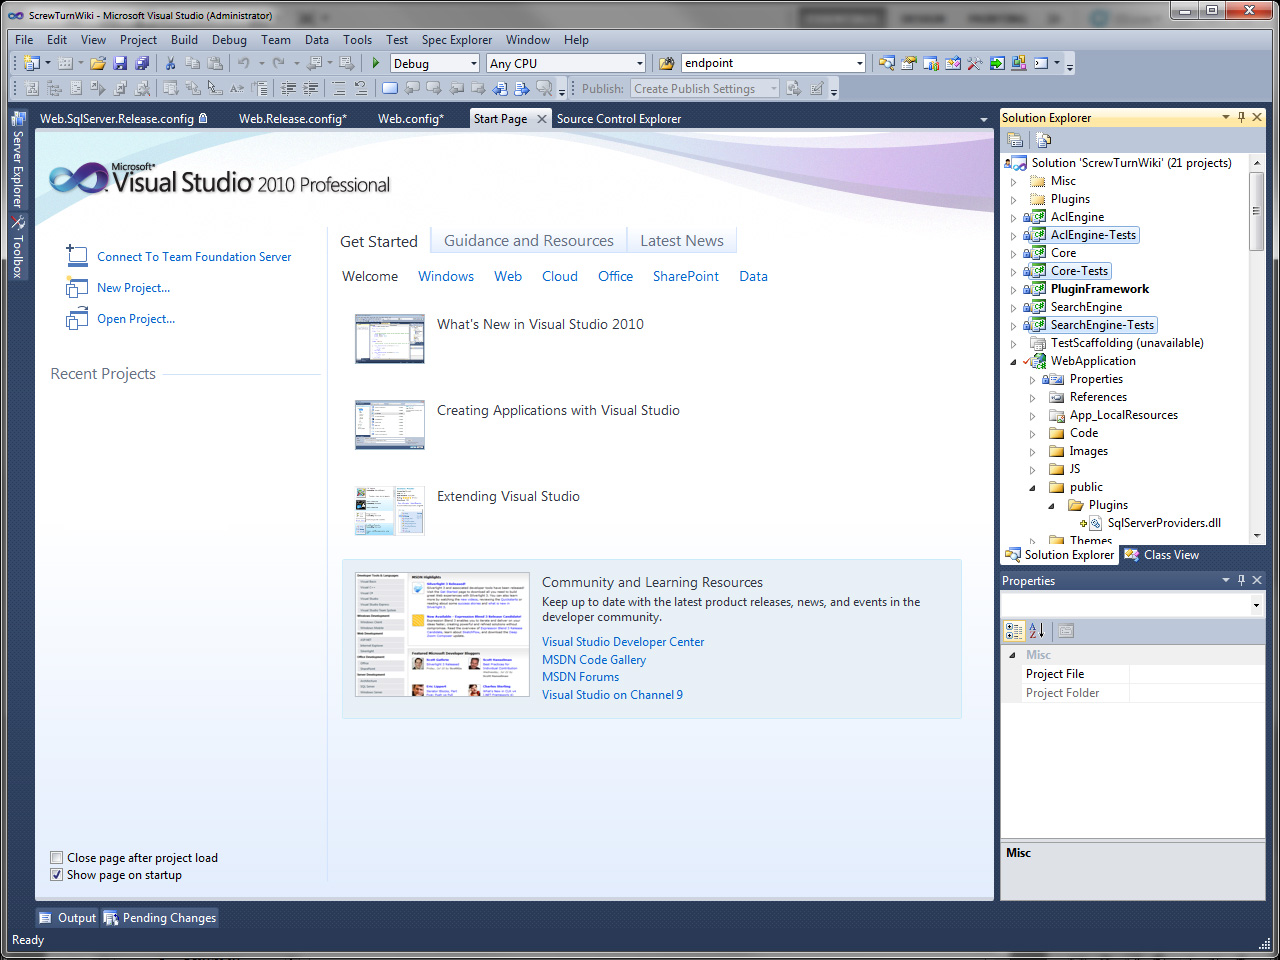Click Solution Explorer Properties icon
Screen dimensions: 1280x960
(x=1015, y=140)
